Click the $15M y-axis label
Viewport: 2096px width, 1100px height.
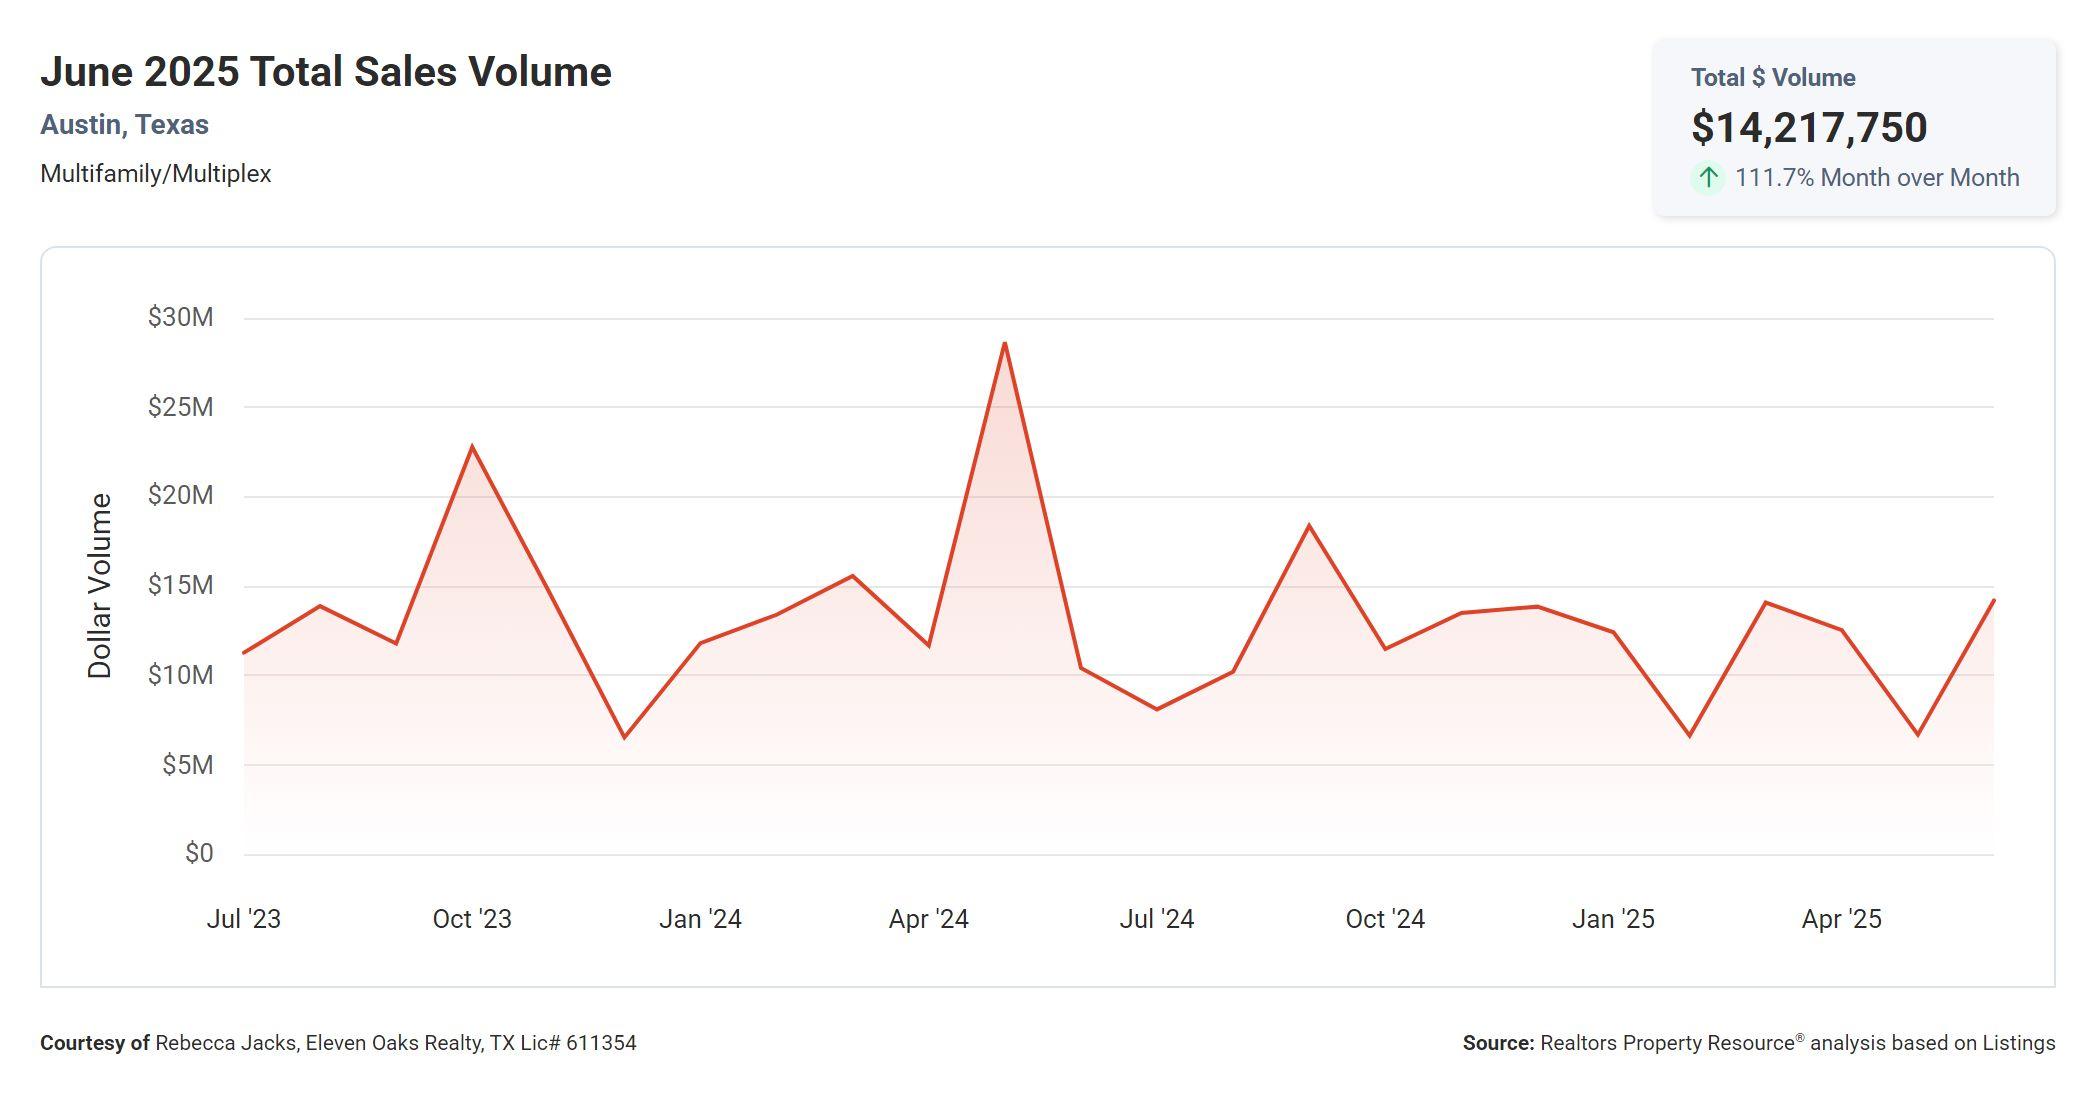[180, 586]
